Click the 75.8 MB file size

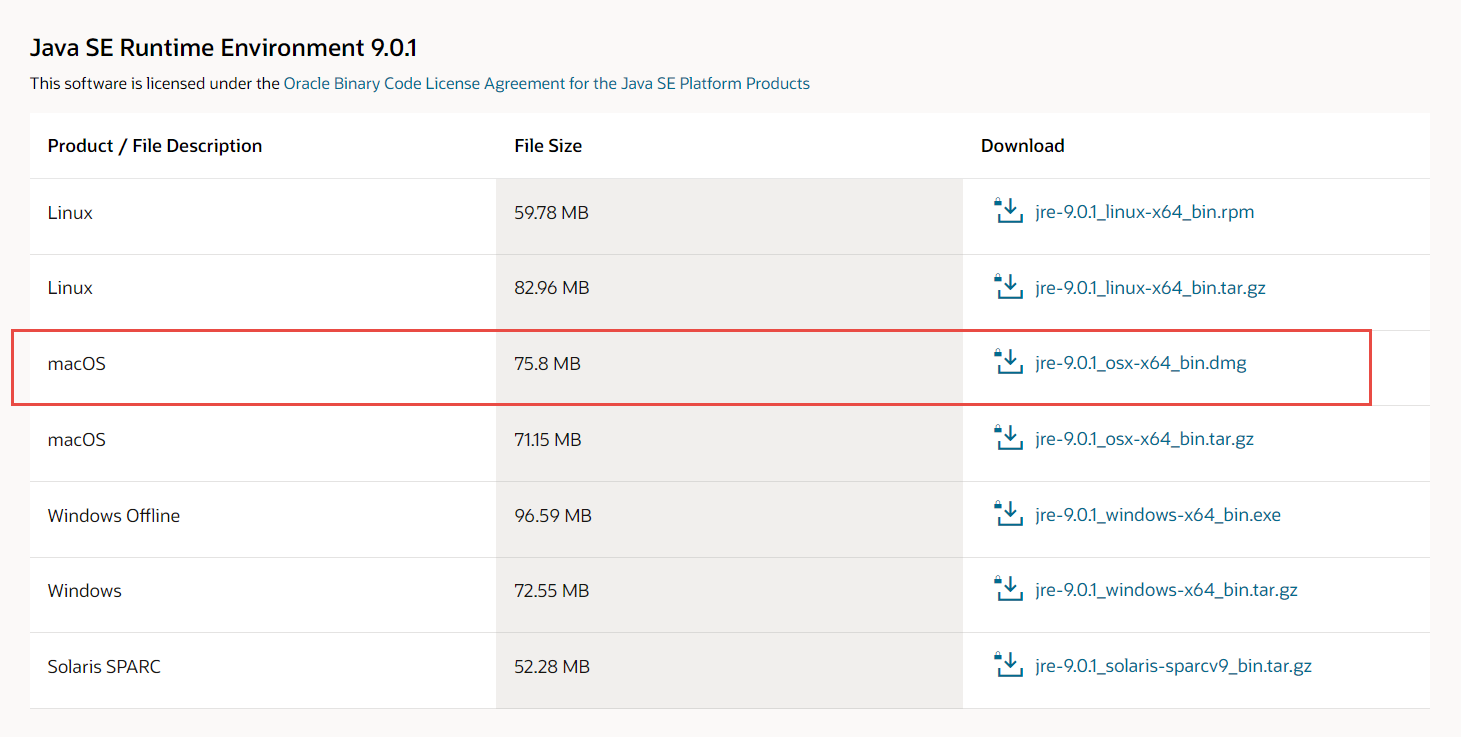point(547,364)
